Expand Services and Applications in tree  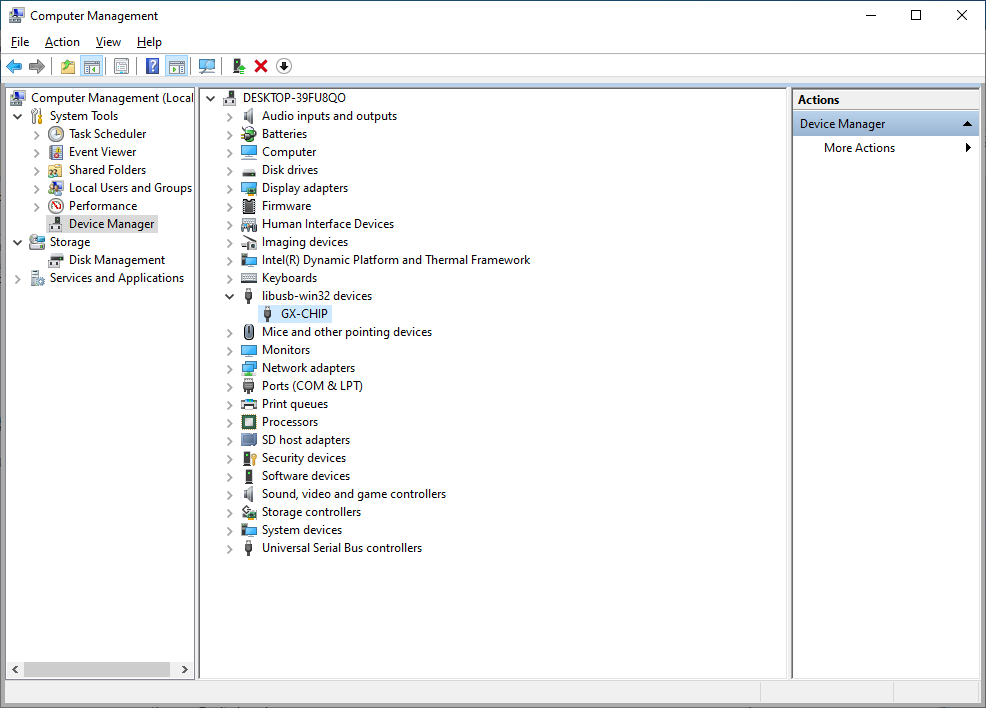coord(18,278)
